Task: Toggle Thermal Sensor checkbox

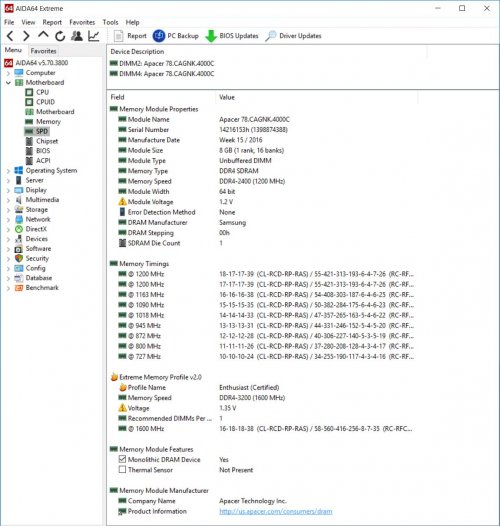Action: 122,470
